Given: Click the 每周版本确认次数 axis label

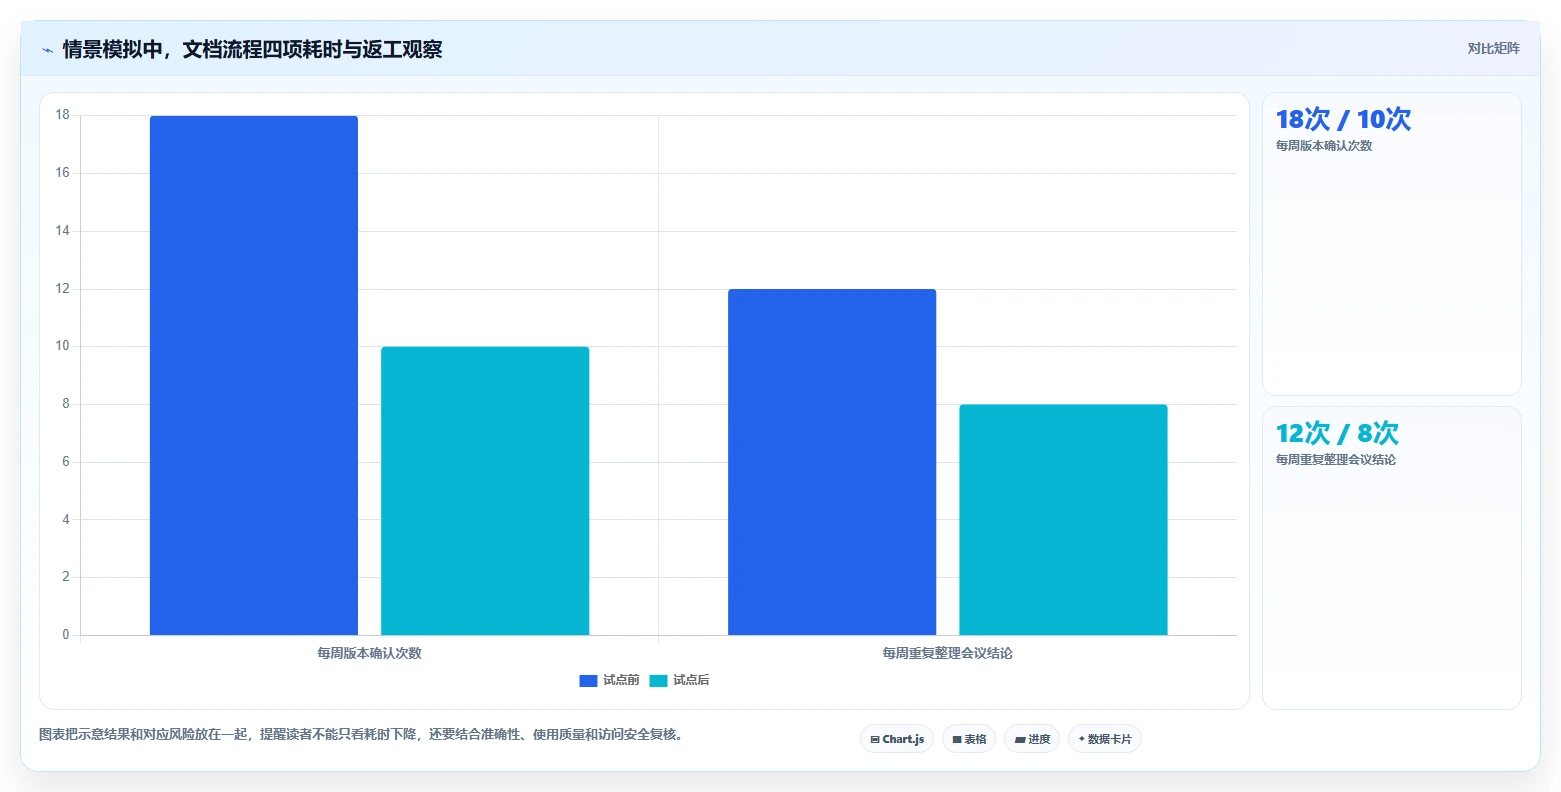Looking at the screenshot, I should click(369, 653).
